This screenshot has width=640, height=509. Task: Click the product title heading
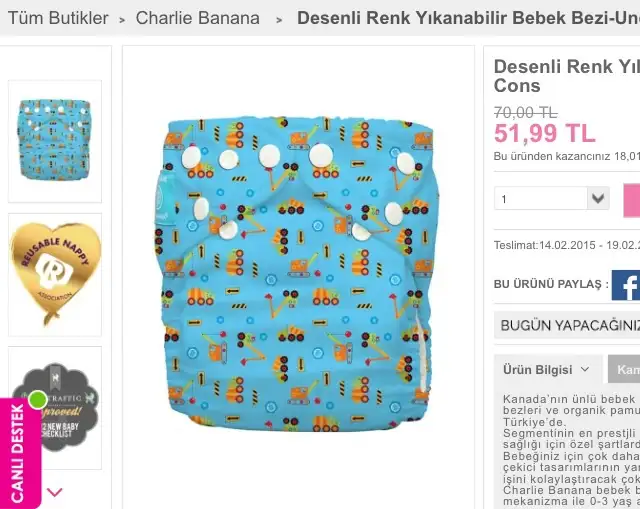click(567, 76)
